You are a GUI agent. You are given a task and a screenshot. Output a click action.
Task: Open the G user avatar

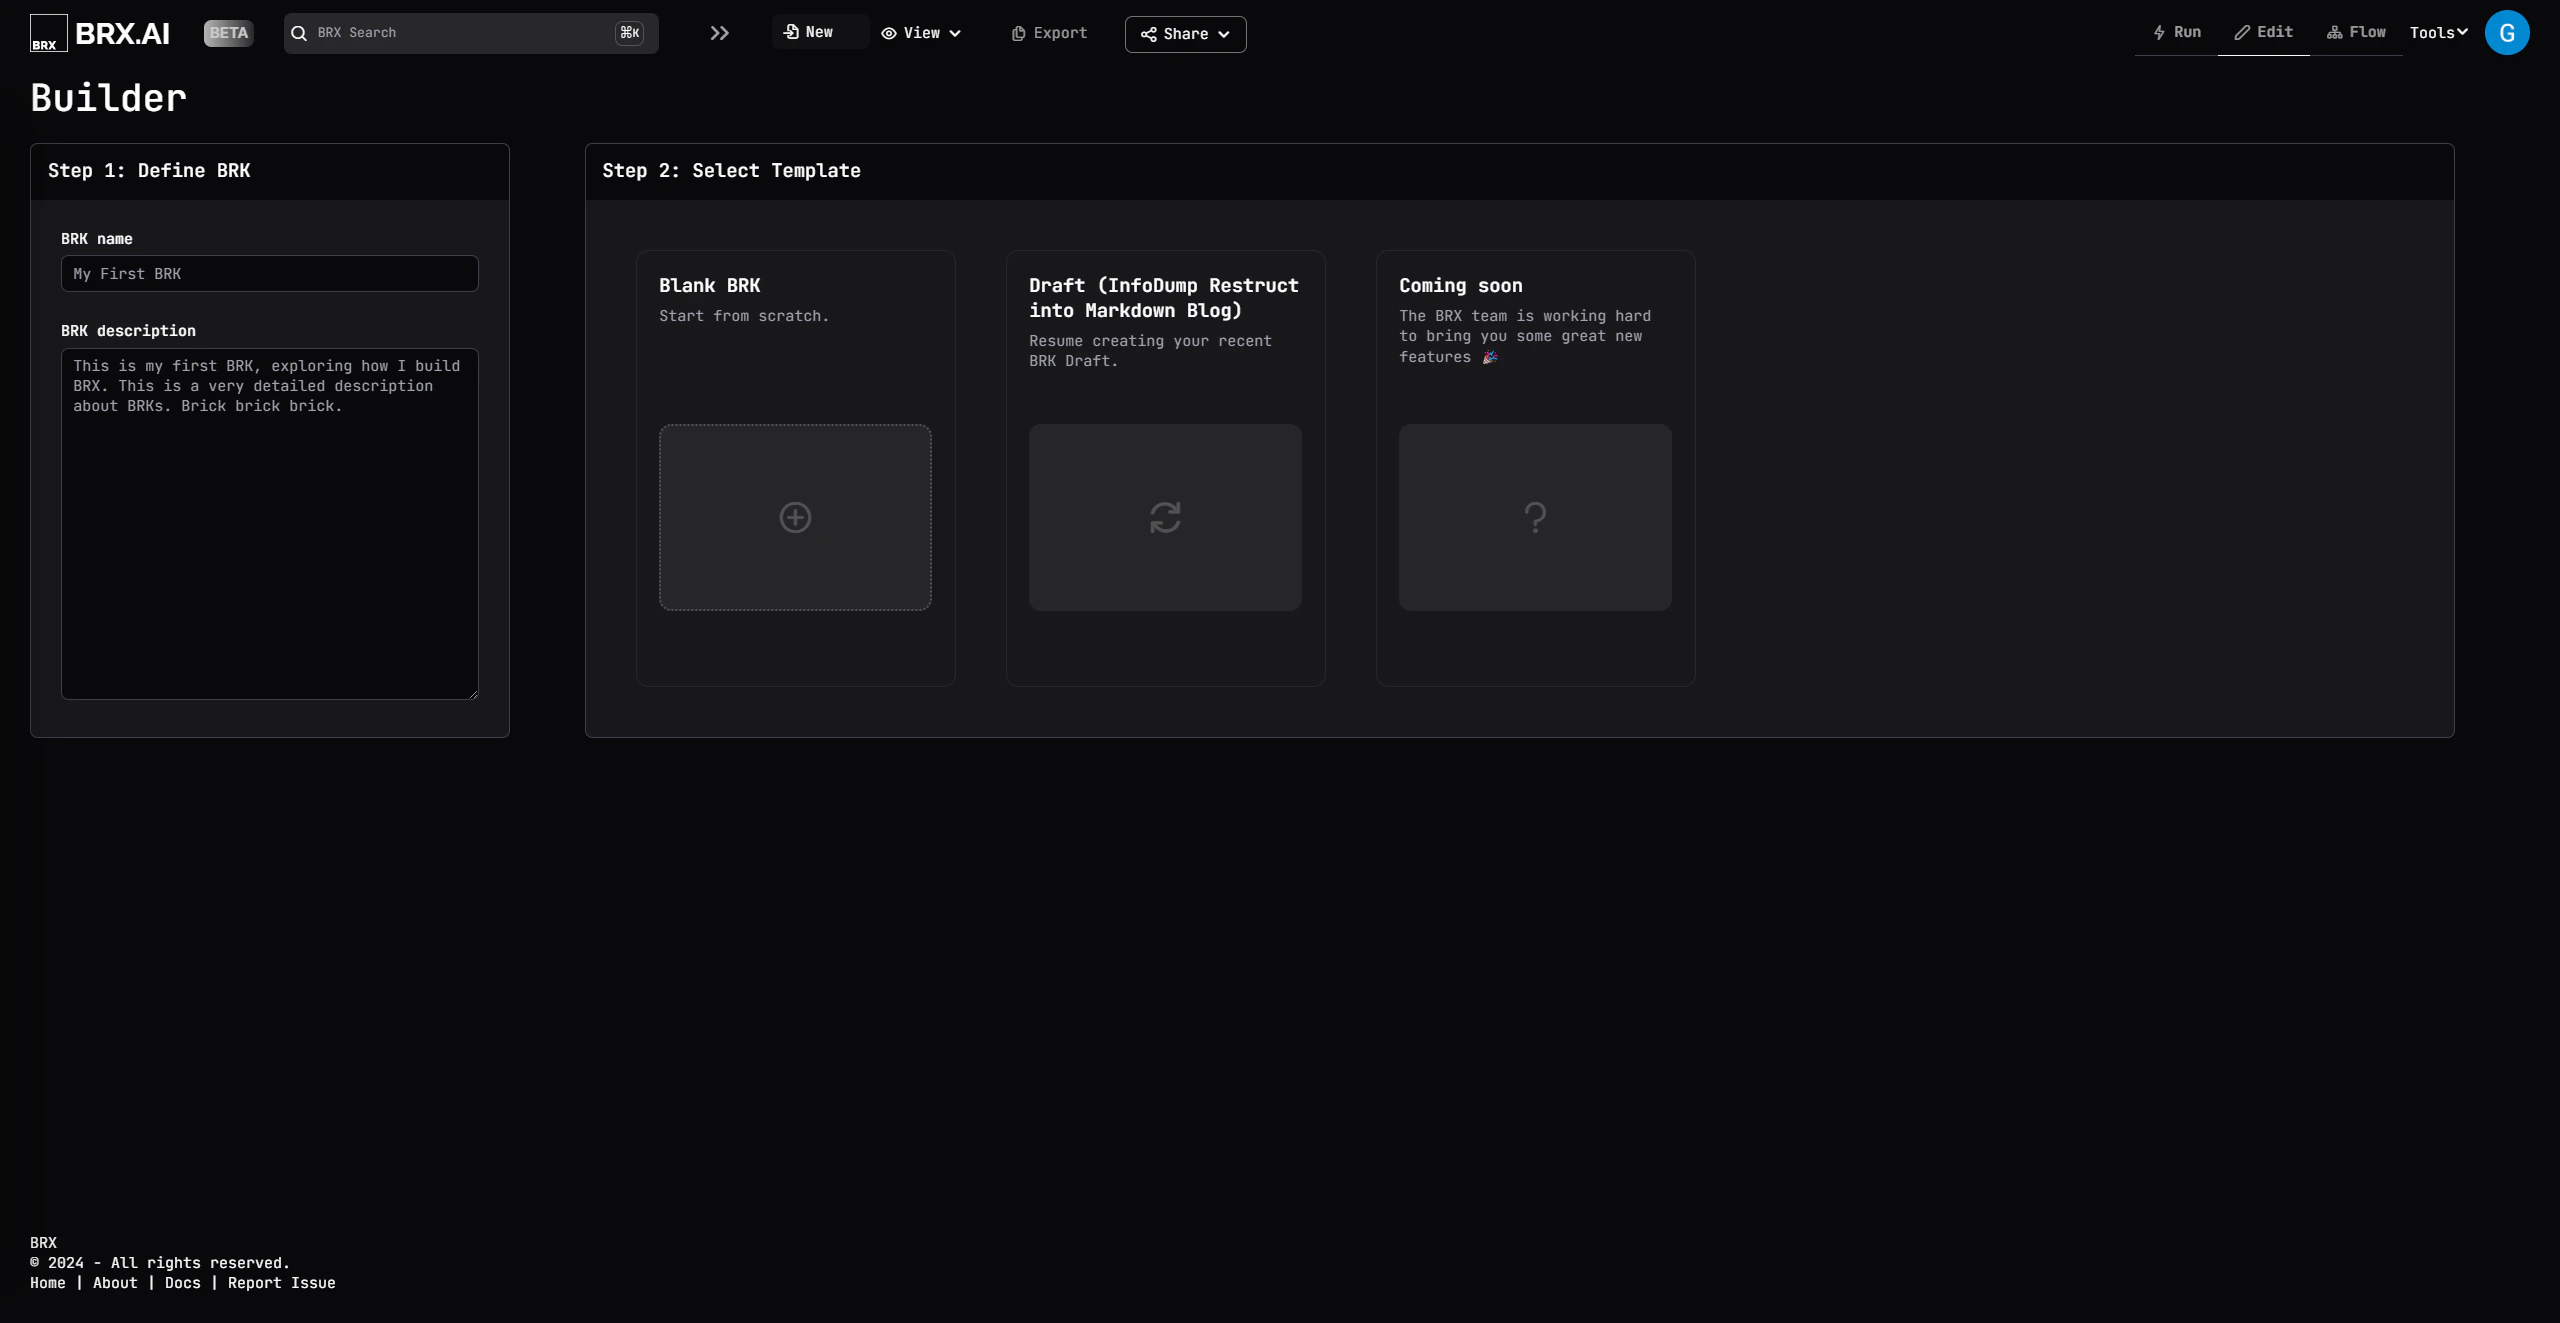[x=2506, y=33]
